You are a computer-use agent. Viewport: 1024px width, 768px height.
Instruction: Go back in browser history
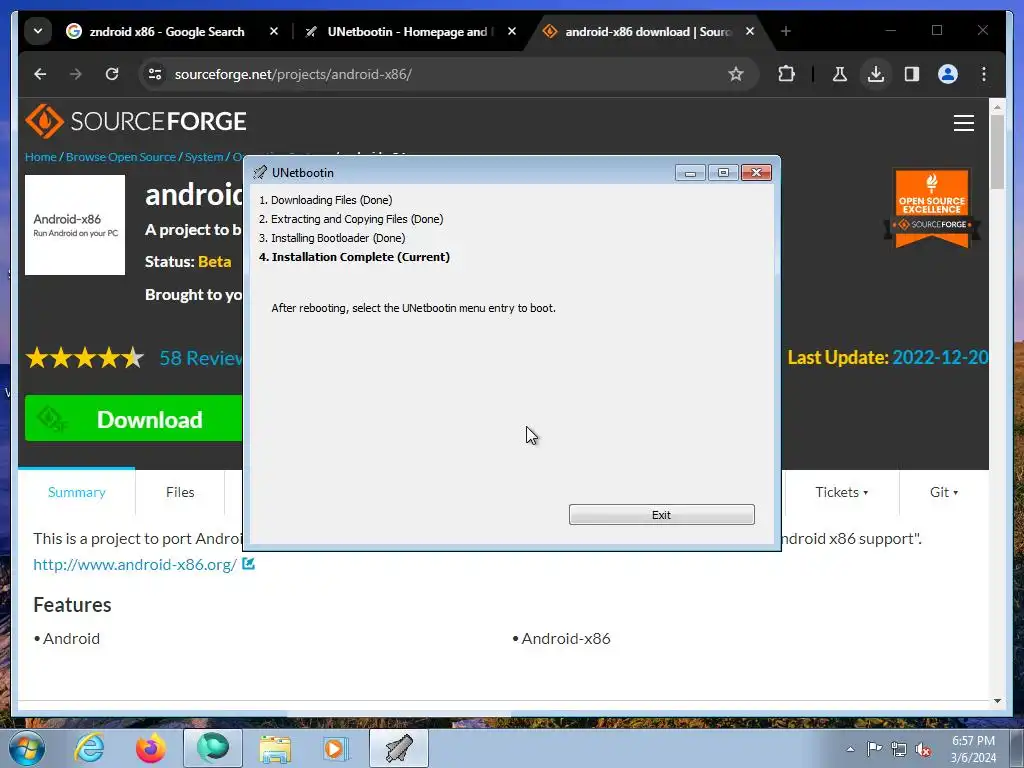[40, 74]
